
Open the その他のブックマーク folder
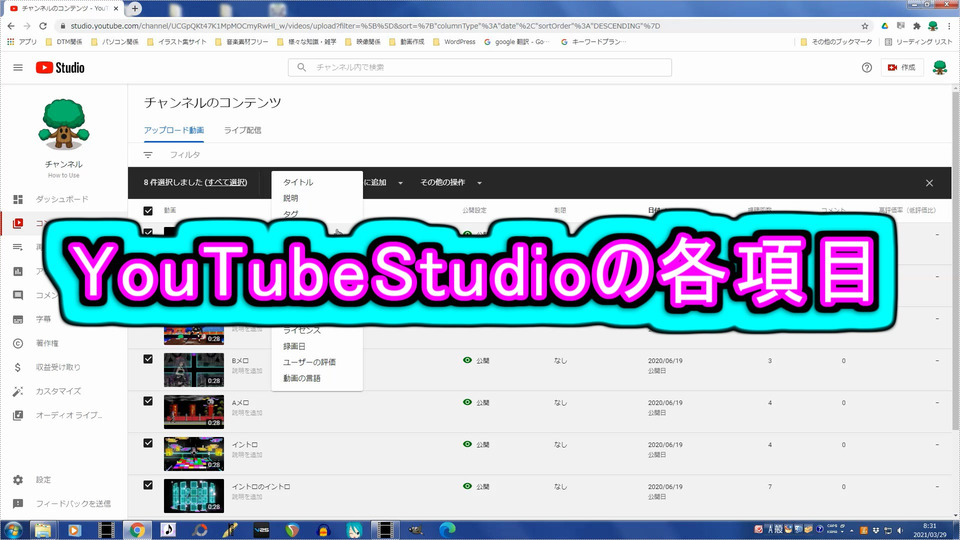[x=836, y=42]
